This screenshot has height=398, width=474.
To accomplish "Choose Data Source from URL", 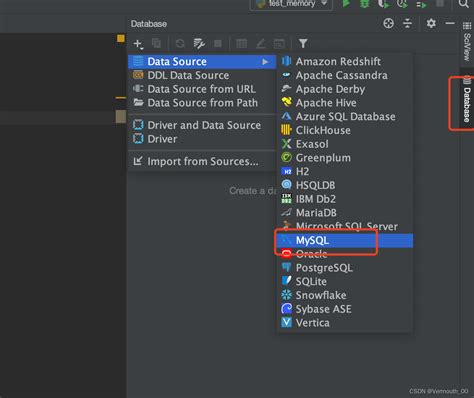I will tap(202, 89).
